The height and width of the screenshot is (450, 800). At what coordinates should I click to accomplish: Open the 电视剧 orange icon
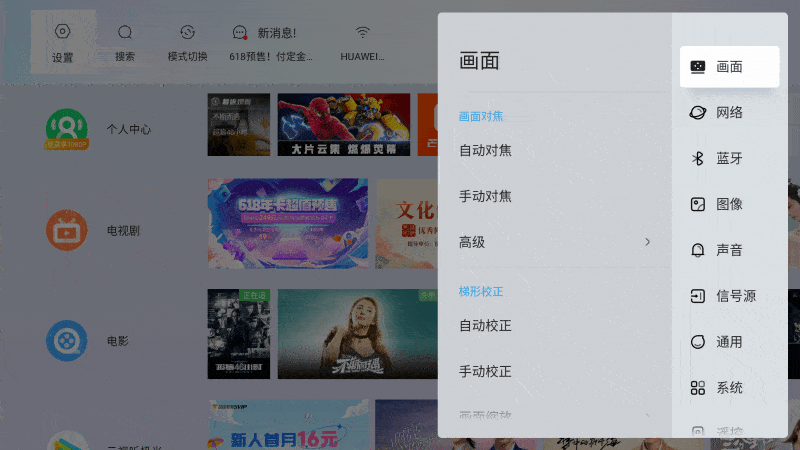pos(67,230)
